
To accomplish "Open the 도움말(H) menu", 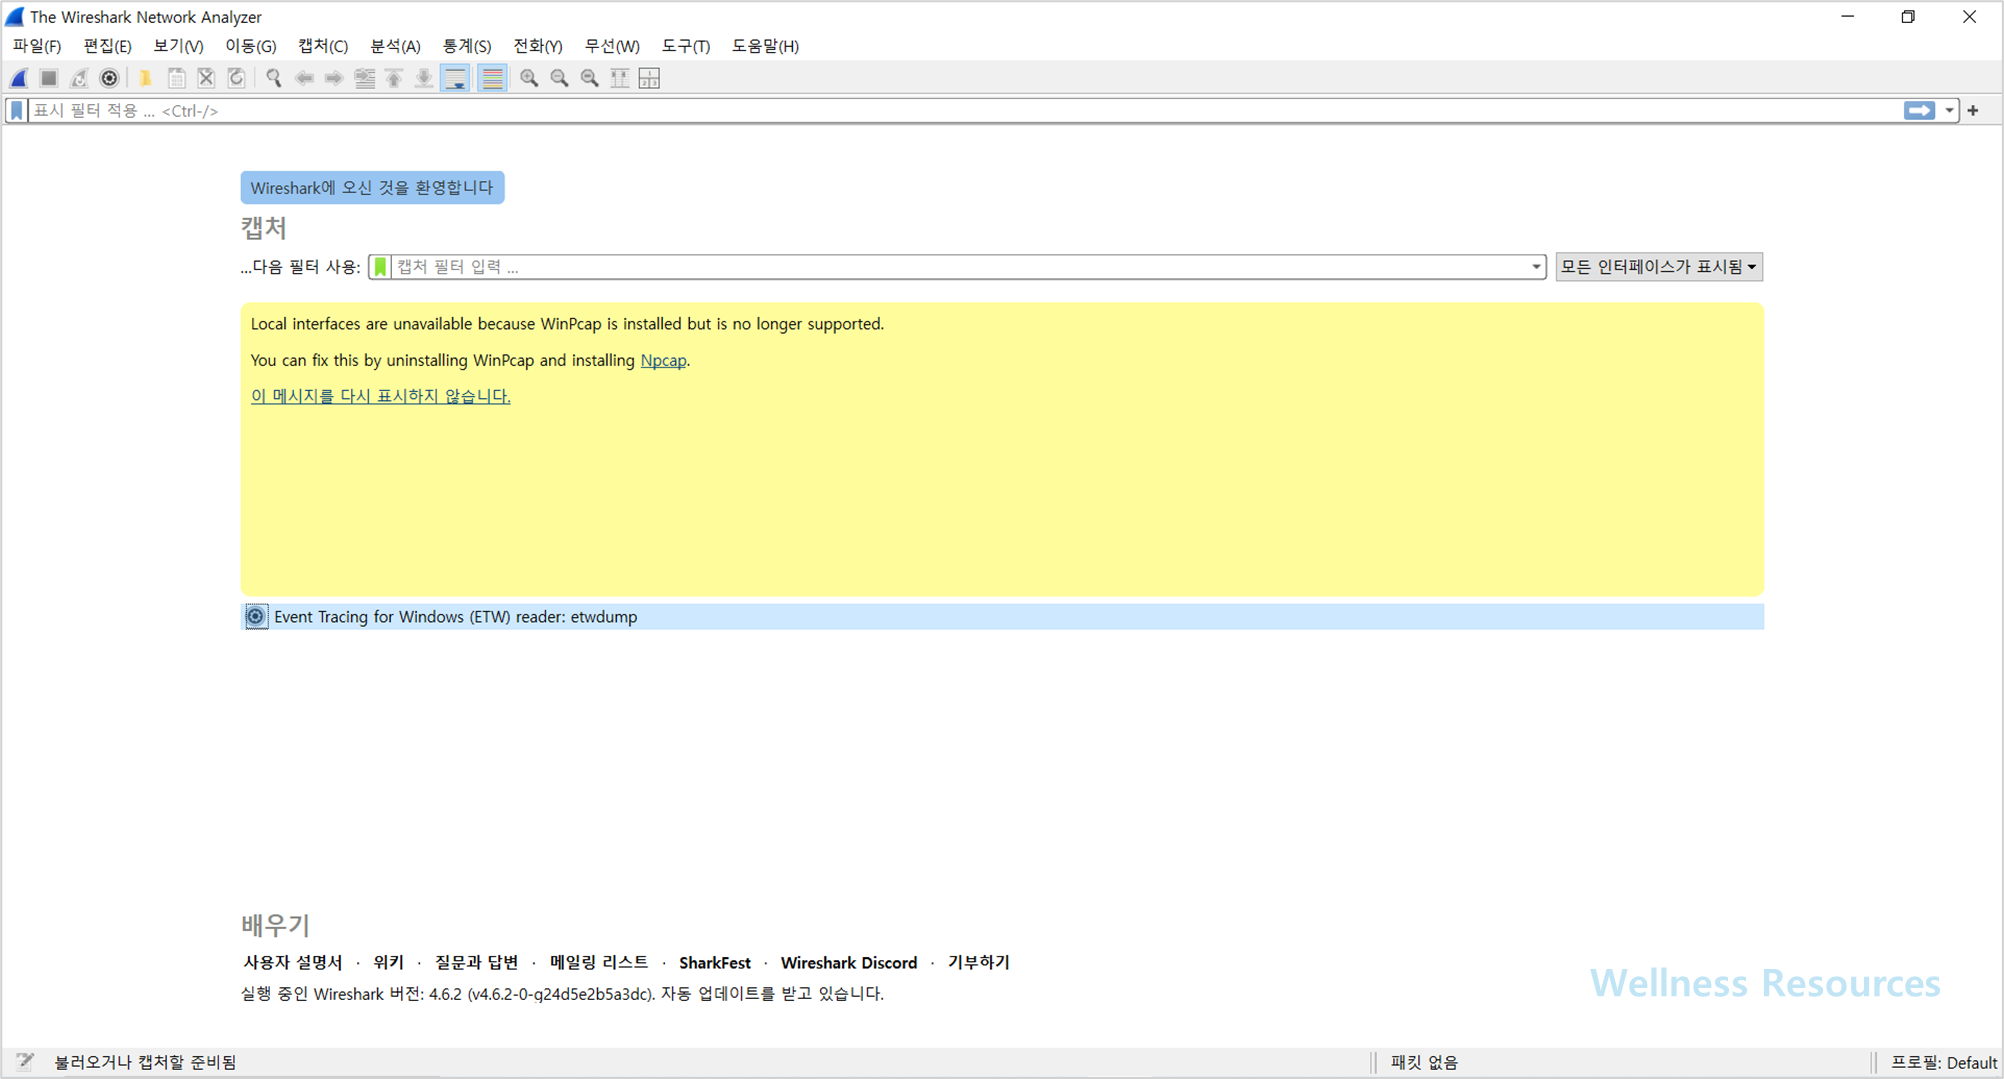I will (x=765, y=46).
